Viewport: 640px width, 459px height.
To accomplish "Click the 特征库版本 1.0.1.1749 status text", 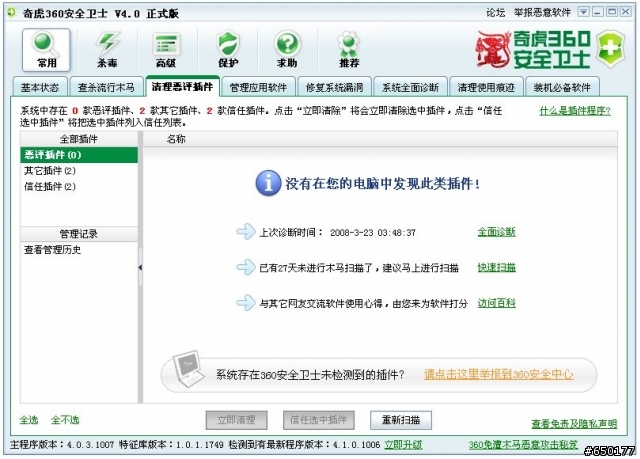I will point(171,444).
